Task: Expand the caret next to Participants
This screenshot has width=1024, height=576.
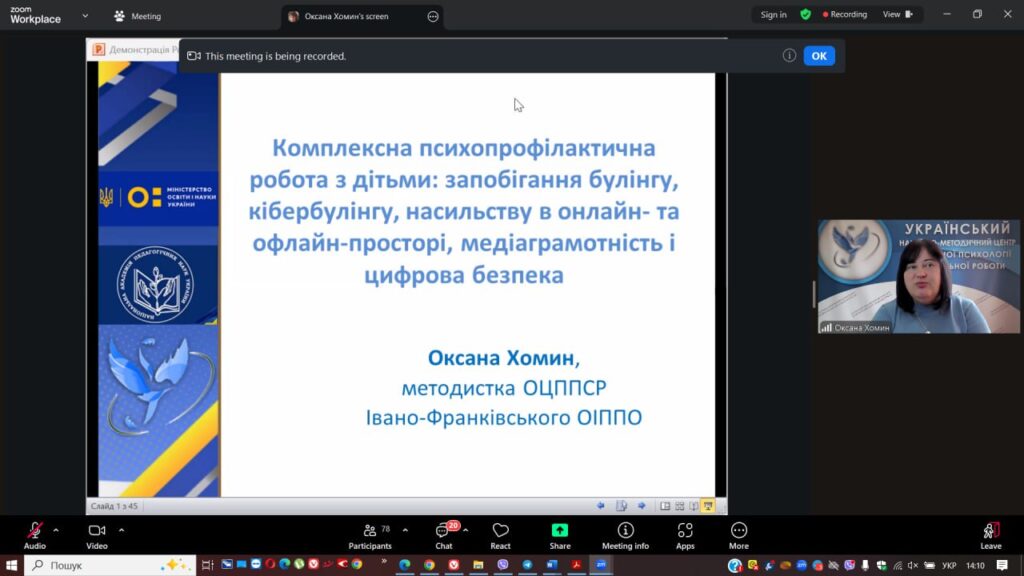Action: (x=405, y=530)
